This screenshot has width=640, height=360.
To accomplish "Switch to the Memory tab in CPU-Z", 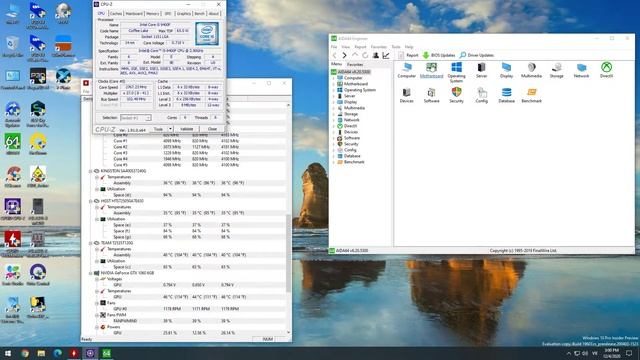I will (x=153, y=13).
